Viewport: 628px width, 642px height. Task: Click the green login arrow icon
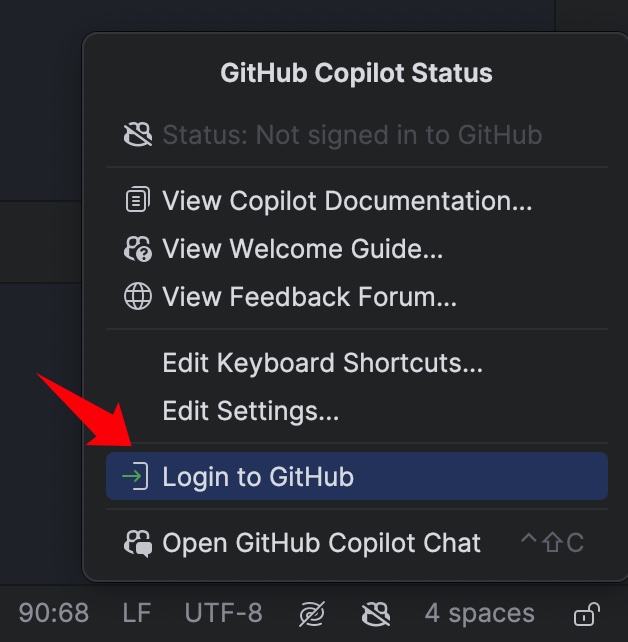[135, 476]
